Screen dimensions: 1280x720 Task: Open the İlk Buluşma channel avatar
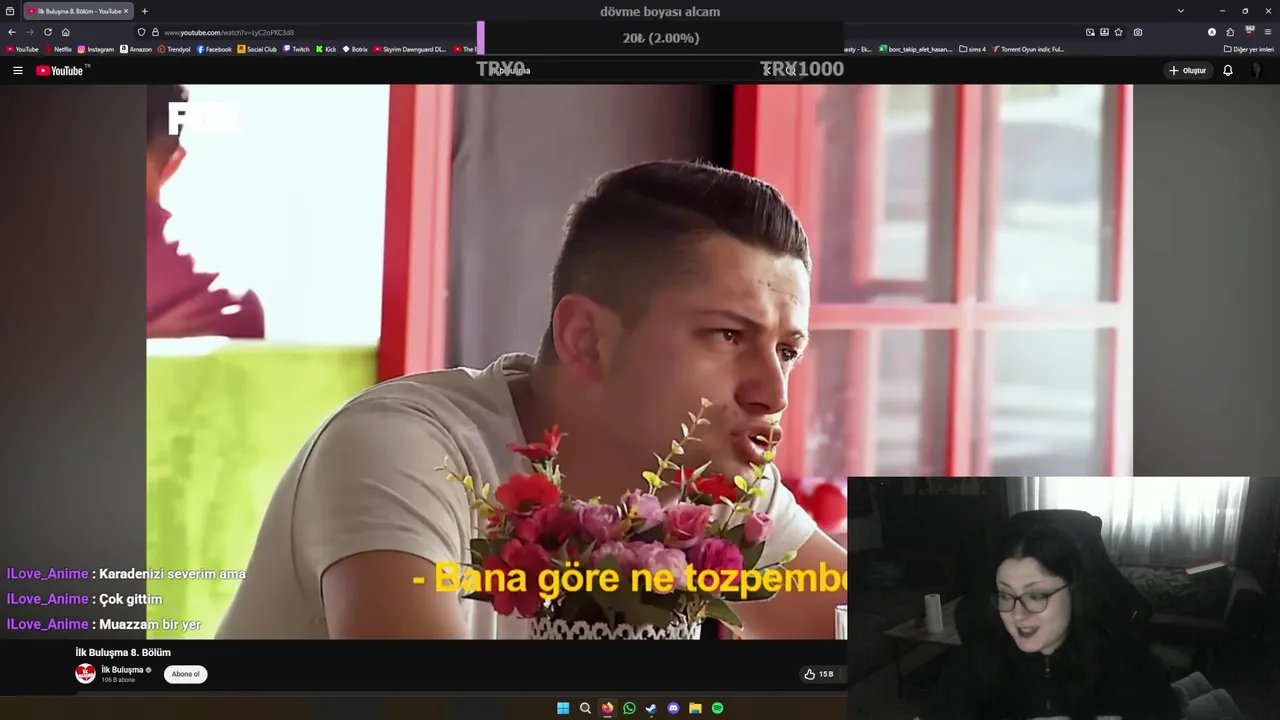pos(85,674)
